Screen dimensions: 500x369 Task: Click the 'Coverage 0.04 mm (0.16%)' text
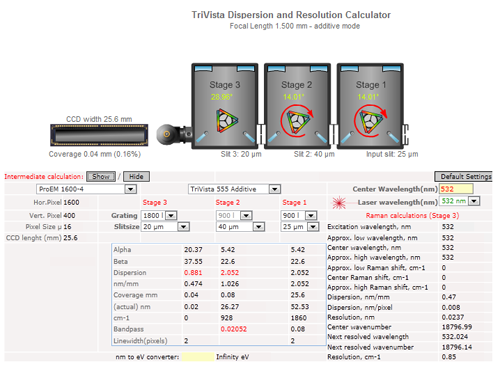click(95, 154)
